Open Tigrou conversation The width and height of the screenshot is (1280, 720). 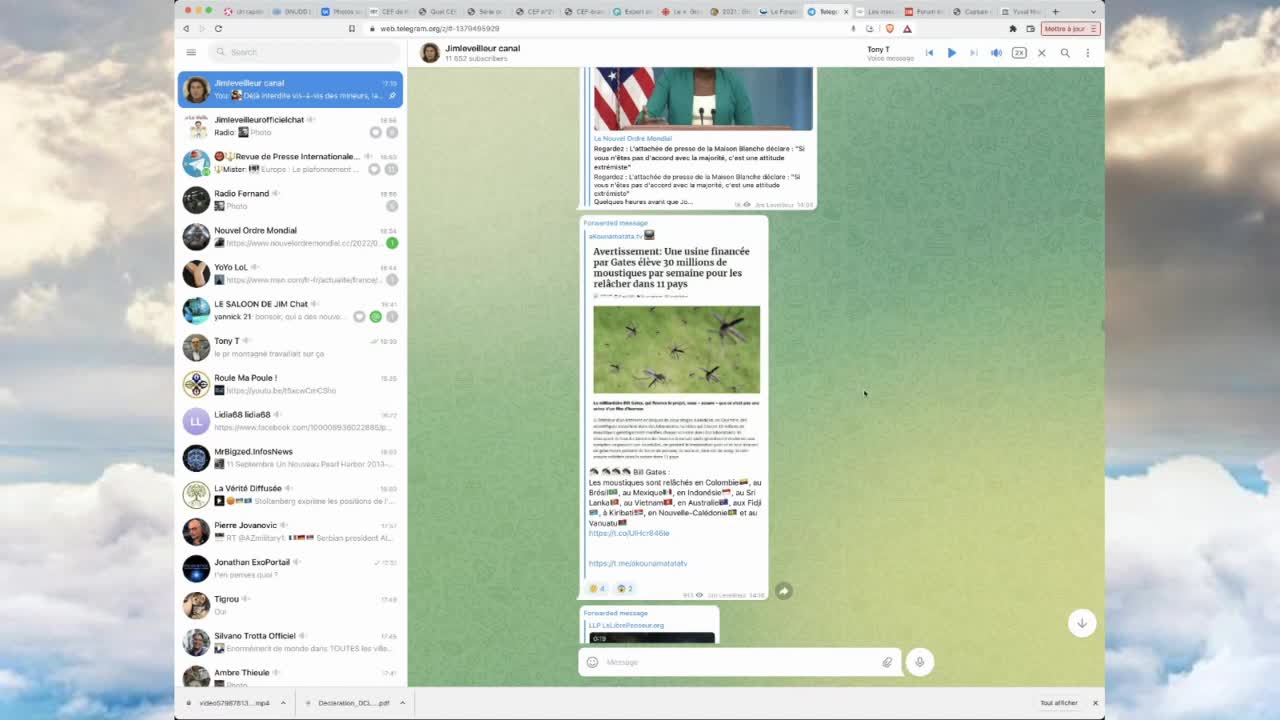291,605
